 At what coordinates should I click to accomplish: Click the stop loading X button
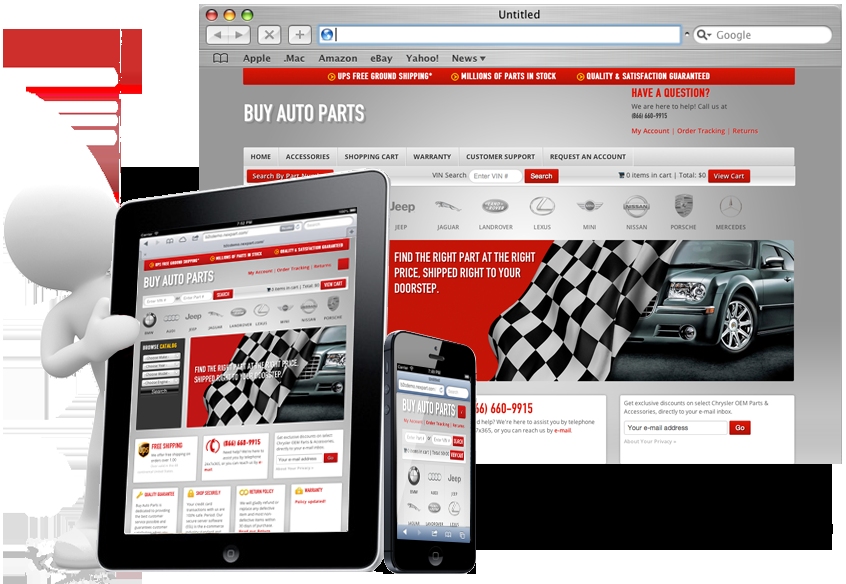point(269,35)
